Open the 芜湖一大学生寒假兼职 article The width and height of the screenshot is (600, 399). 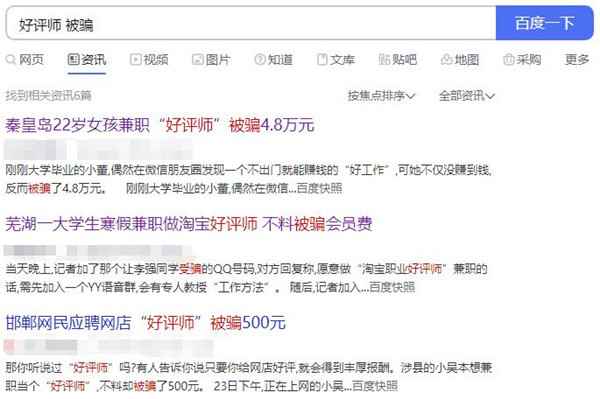point(189,224)
